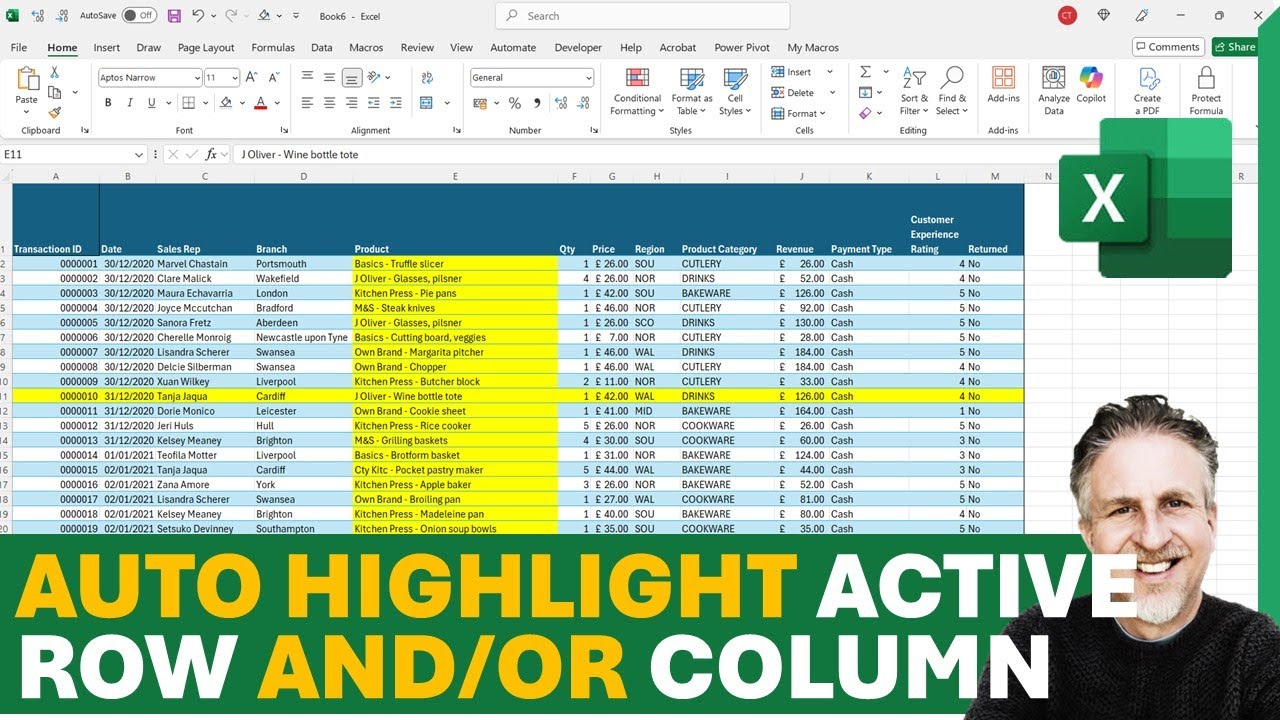Select column E header

point(455,176)
